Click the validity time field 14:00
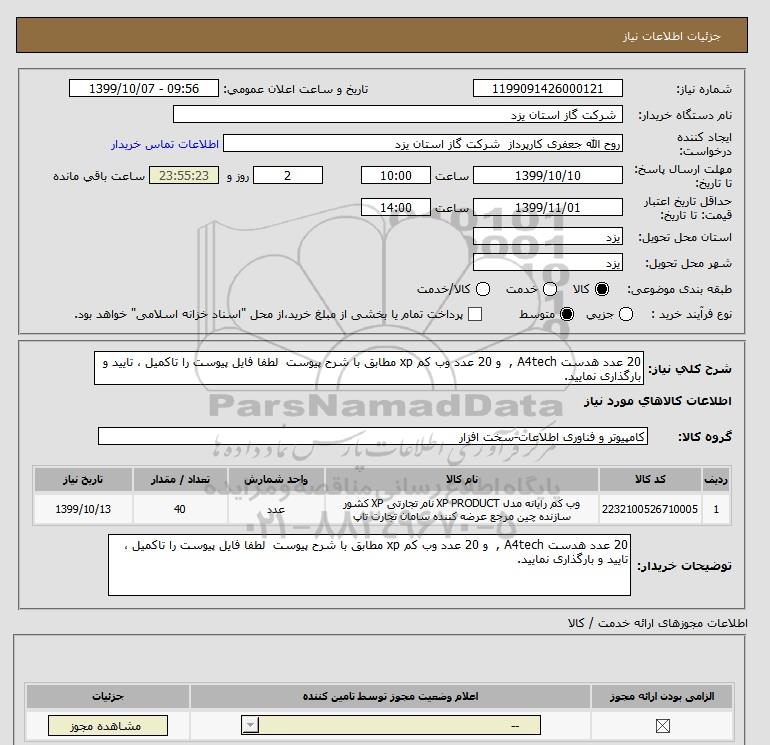 (x=396, y=207)
